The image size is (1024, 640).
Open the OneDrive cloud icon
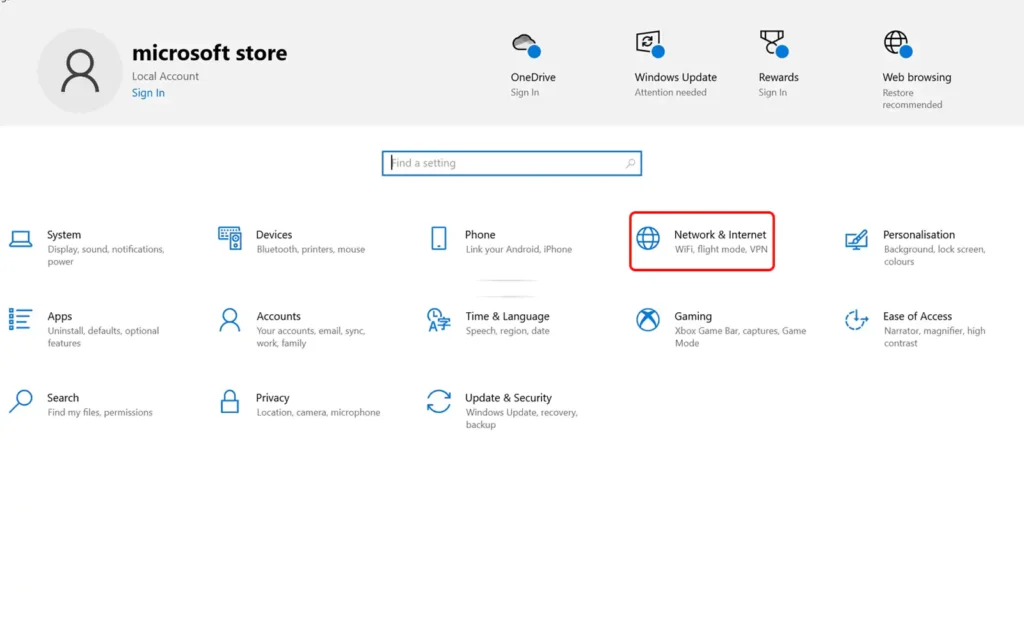(x=526, y=45)
